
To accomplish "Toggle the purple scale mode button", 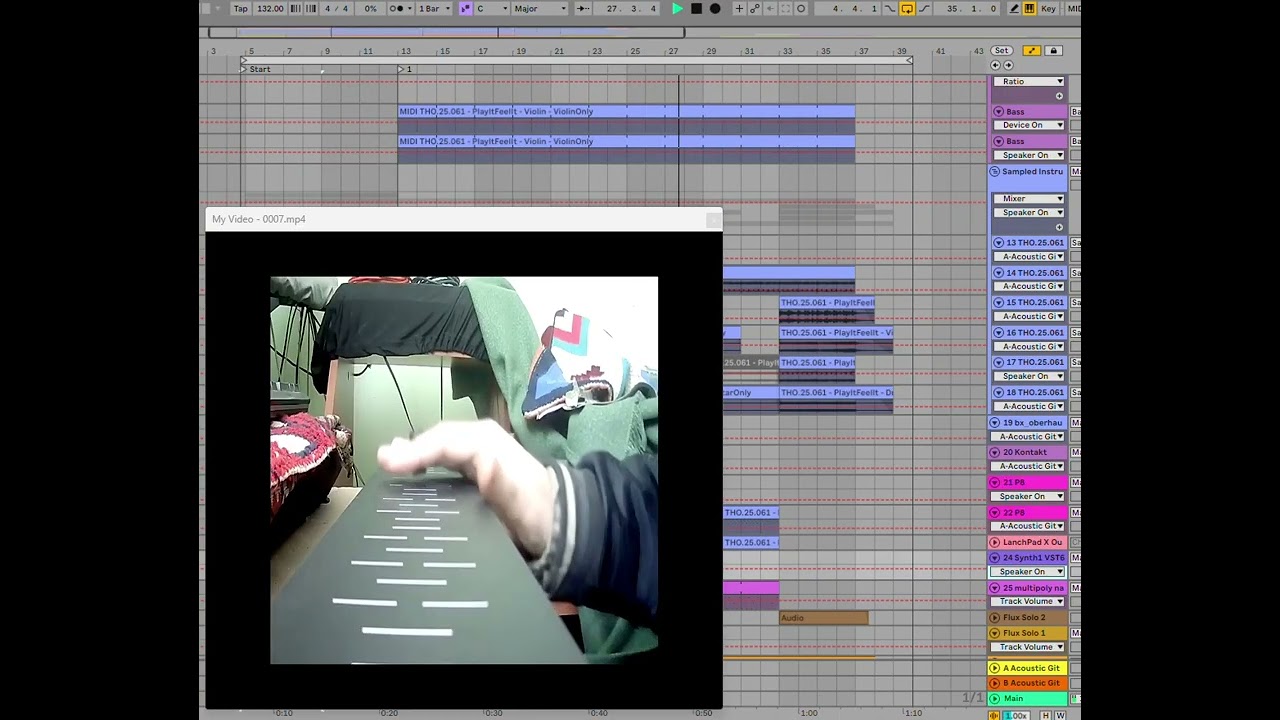I will point(465,8).
